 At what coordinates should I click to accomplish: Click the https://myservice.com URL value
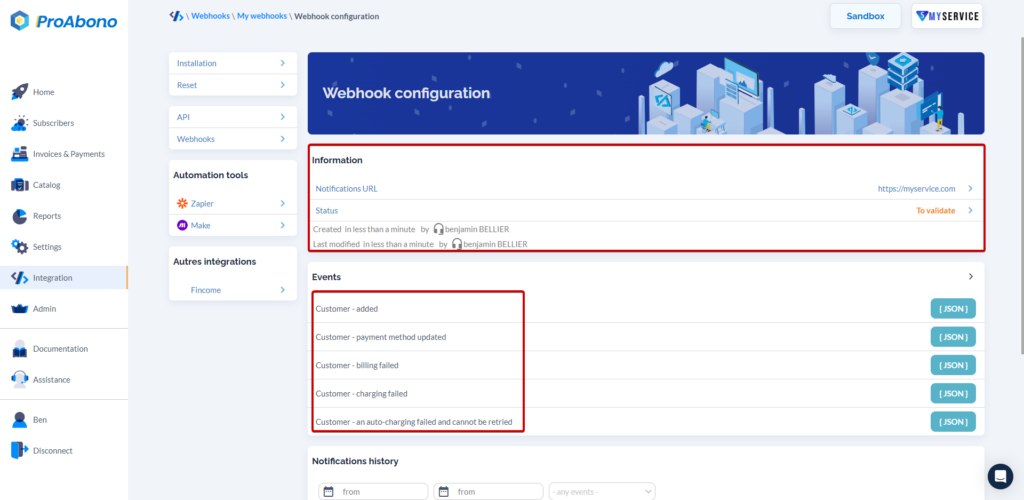click(916, 189)
